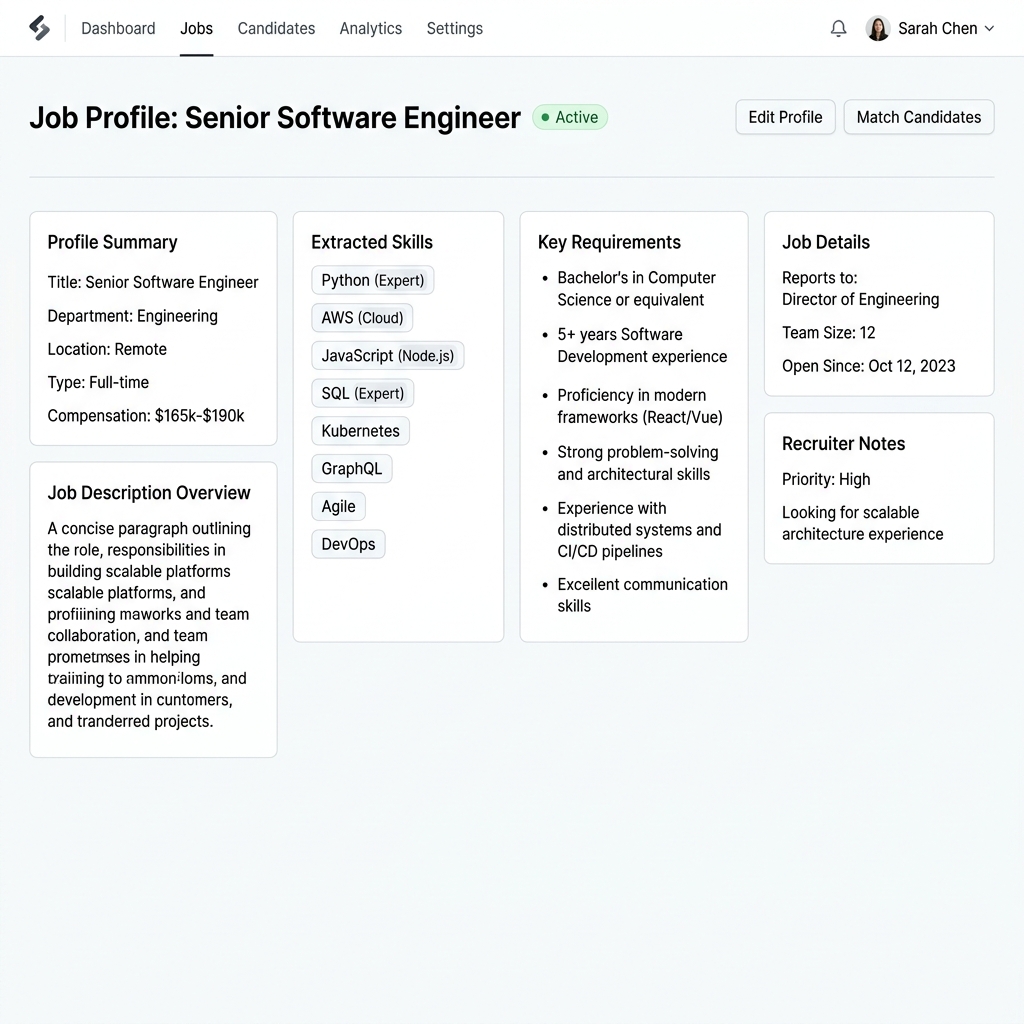Click the Active status badge
Viewport: 1024px width, 1024px height.
[570, 117]
